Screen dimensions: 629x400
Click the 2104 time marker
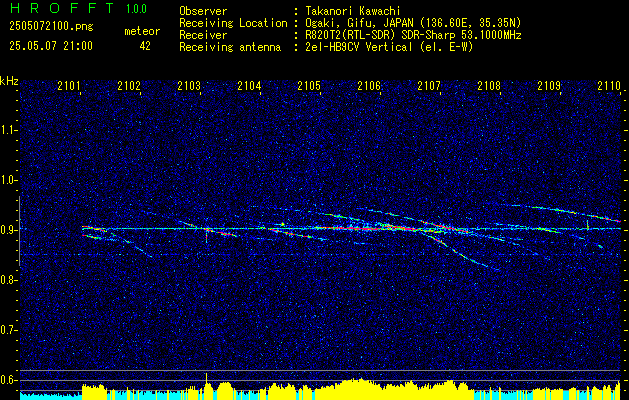pos(249,85)
